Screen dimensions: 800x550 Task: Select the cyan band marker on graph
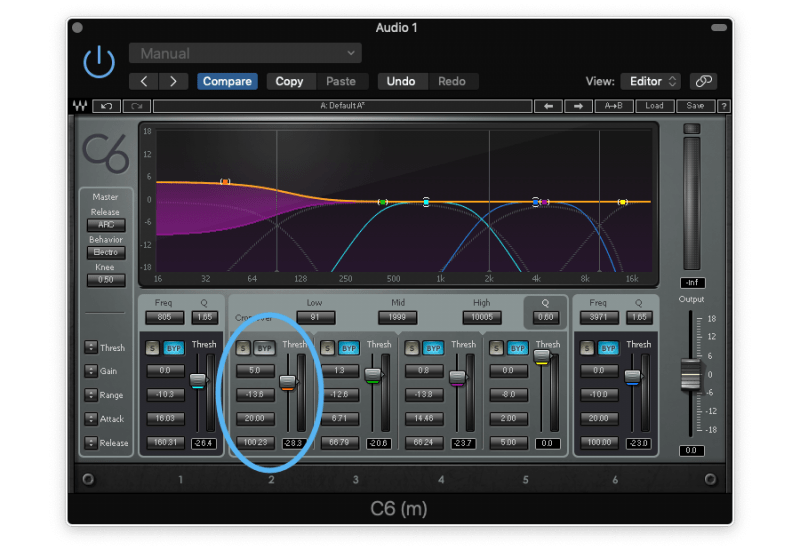tap(426, 202)
